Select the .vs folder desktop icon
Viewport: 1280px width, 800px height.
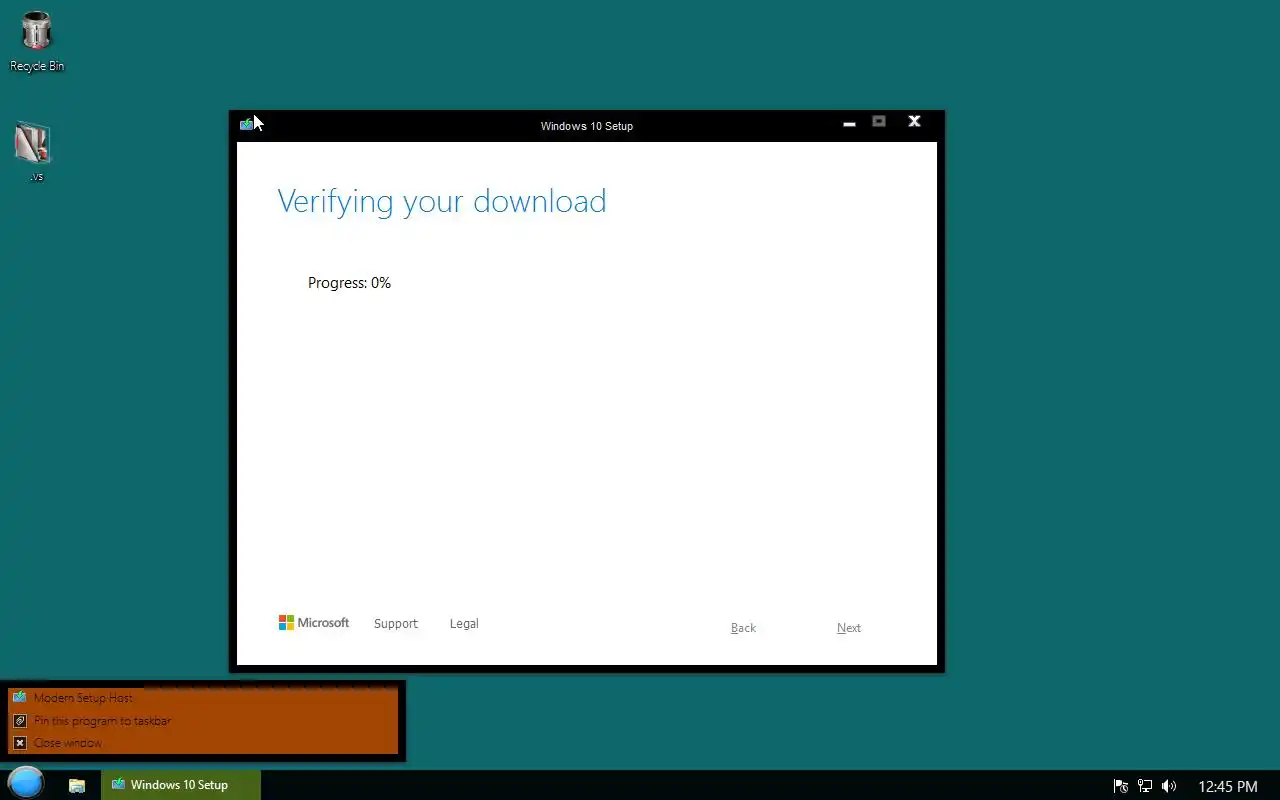click(x=33, y=151)
